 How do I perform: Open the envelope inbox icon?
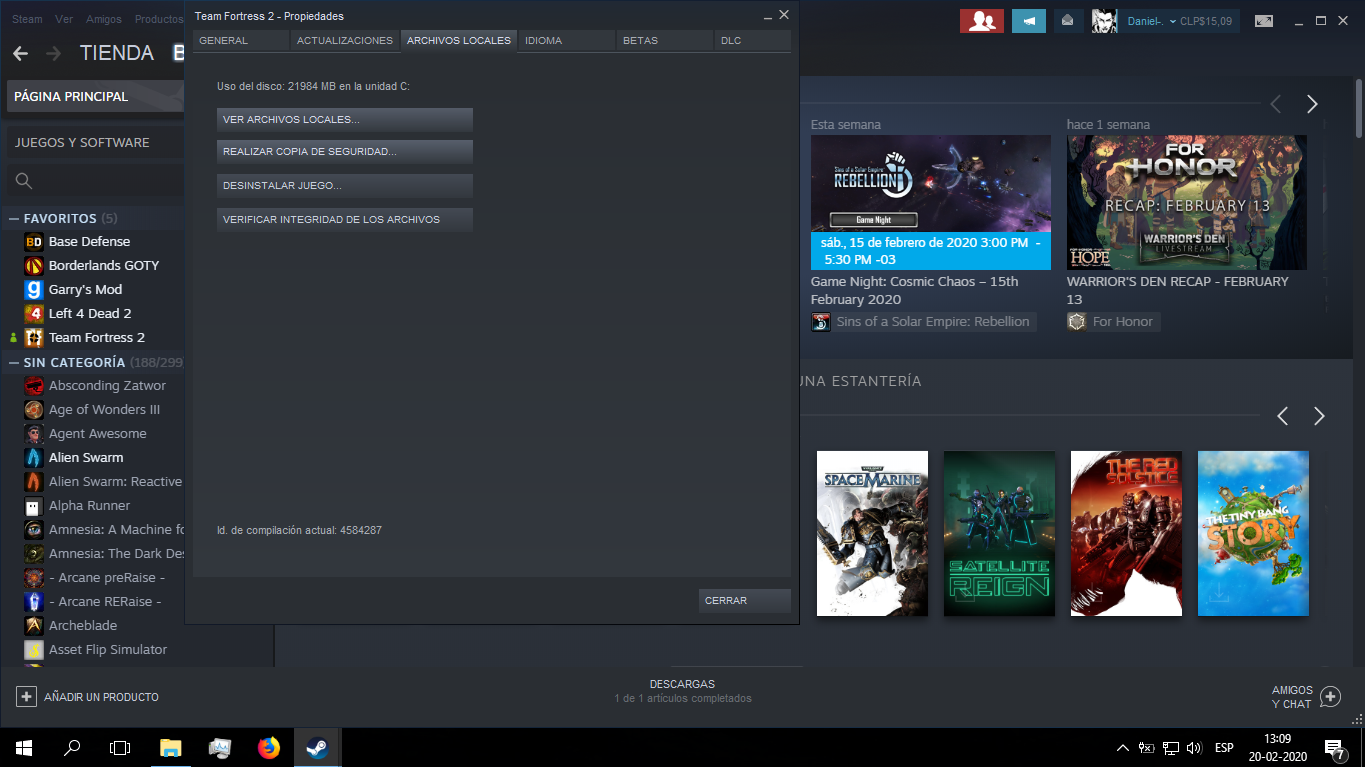pos(1068,21)
